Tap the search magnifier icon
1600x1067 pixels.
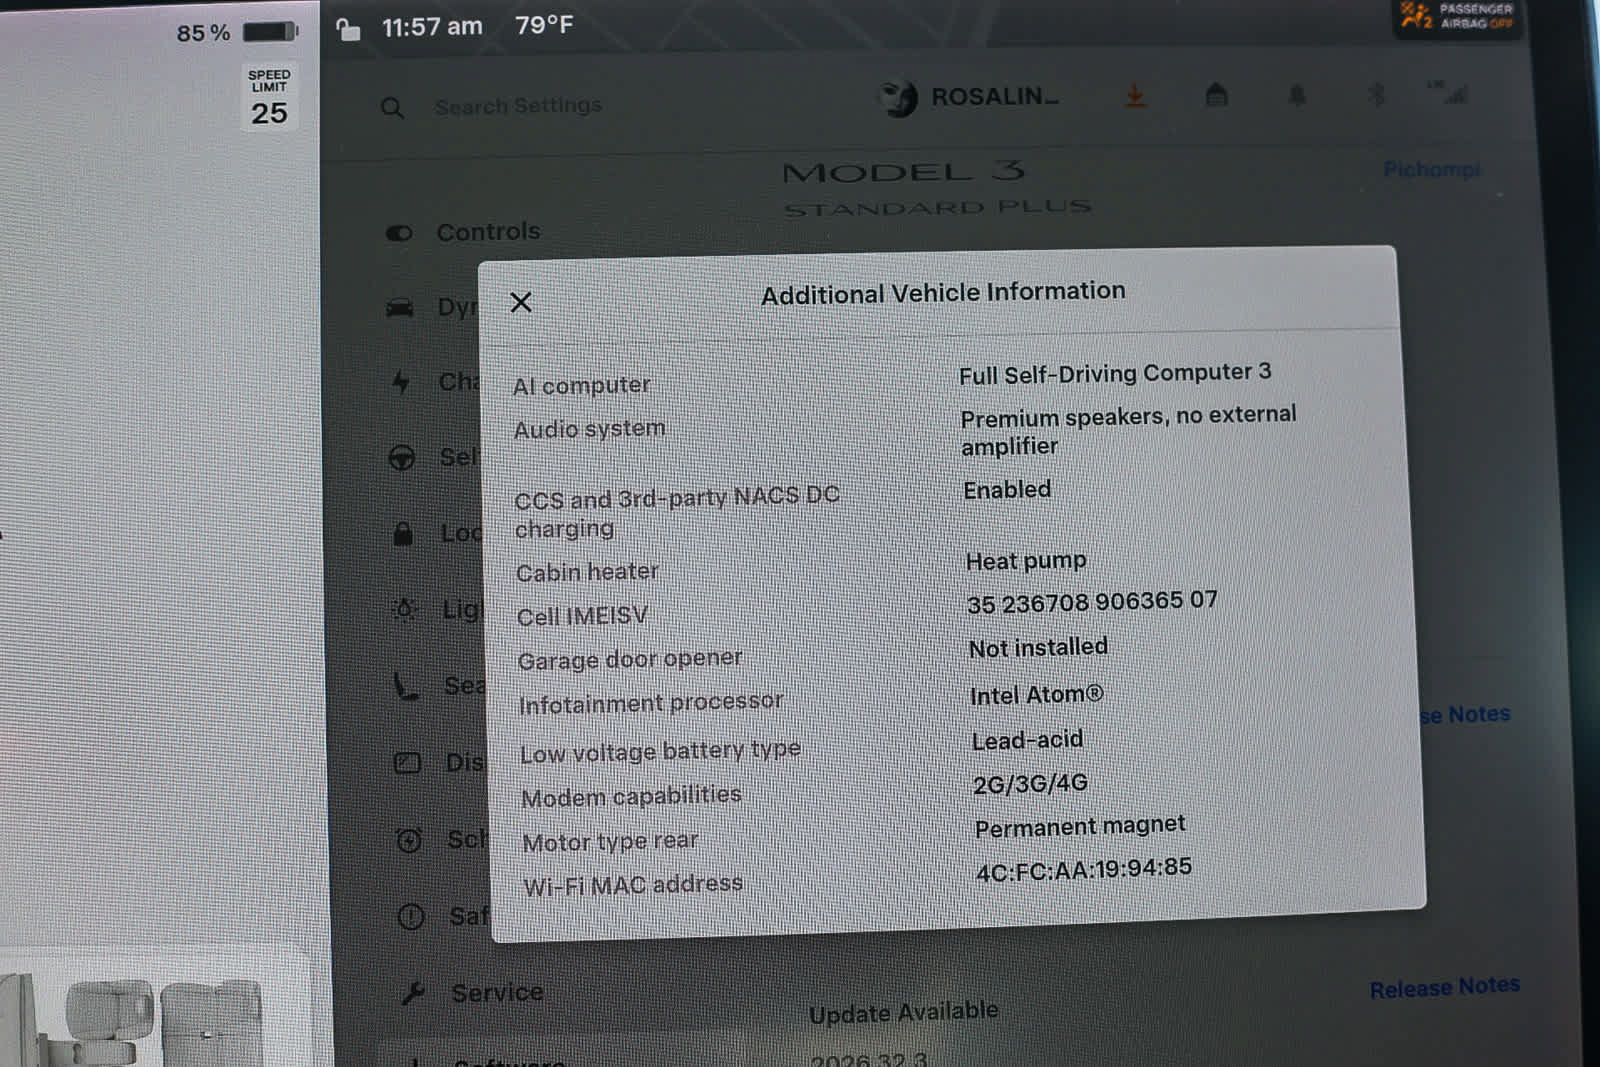click(392, 108)
